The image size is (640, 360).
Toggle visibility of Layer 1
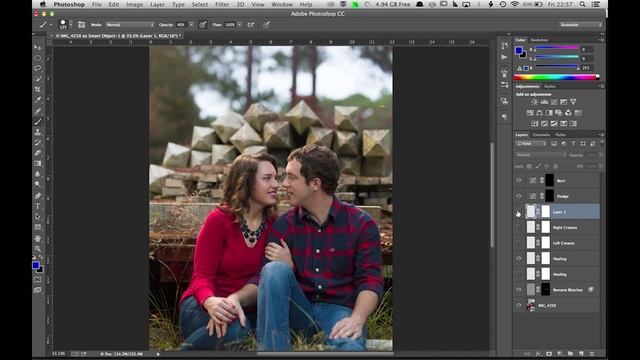[x=519, y=211]
